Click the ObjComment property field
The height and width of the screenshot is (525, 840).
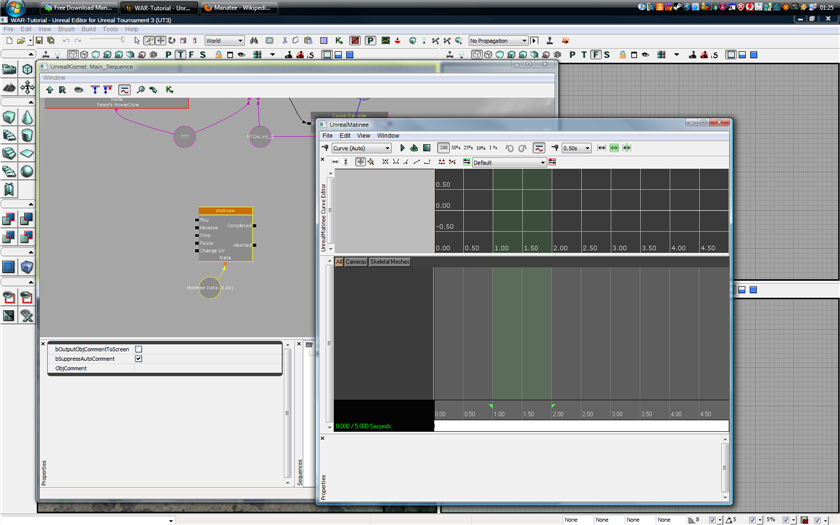point(207,369)
